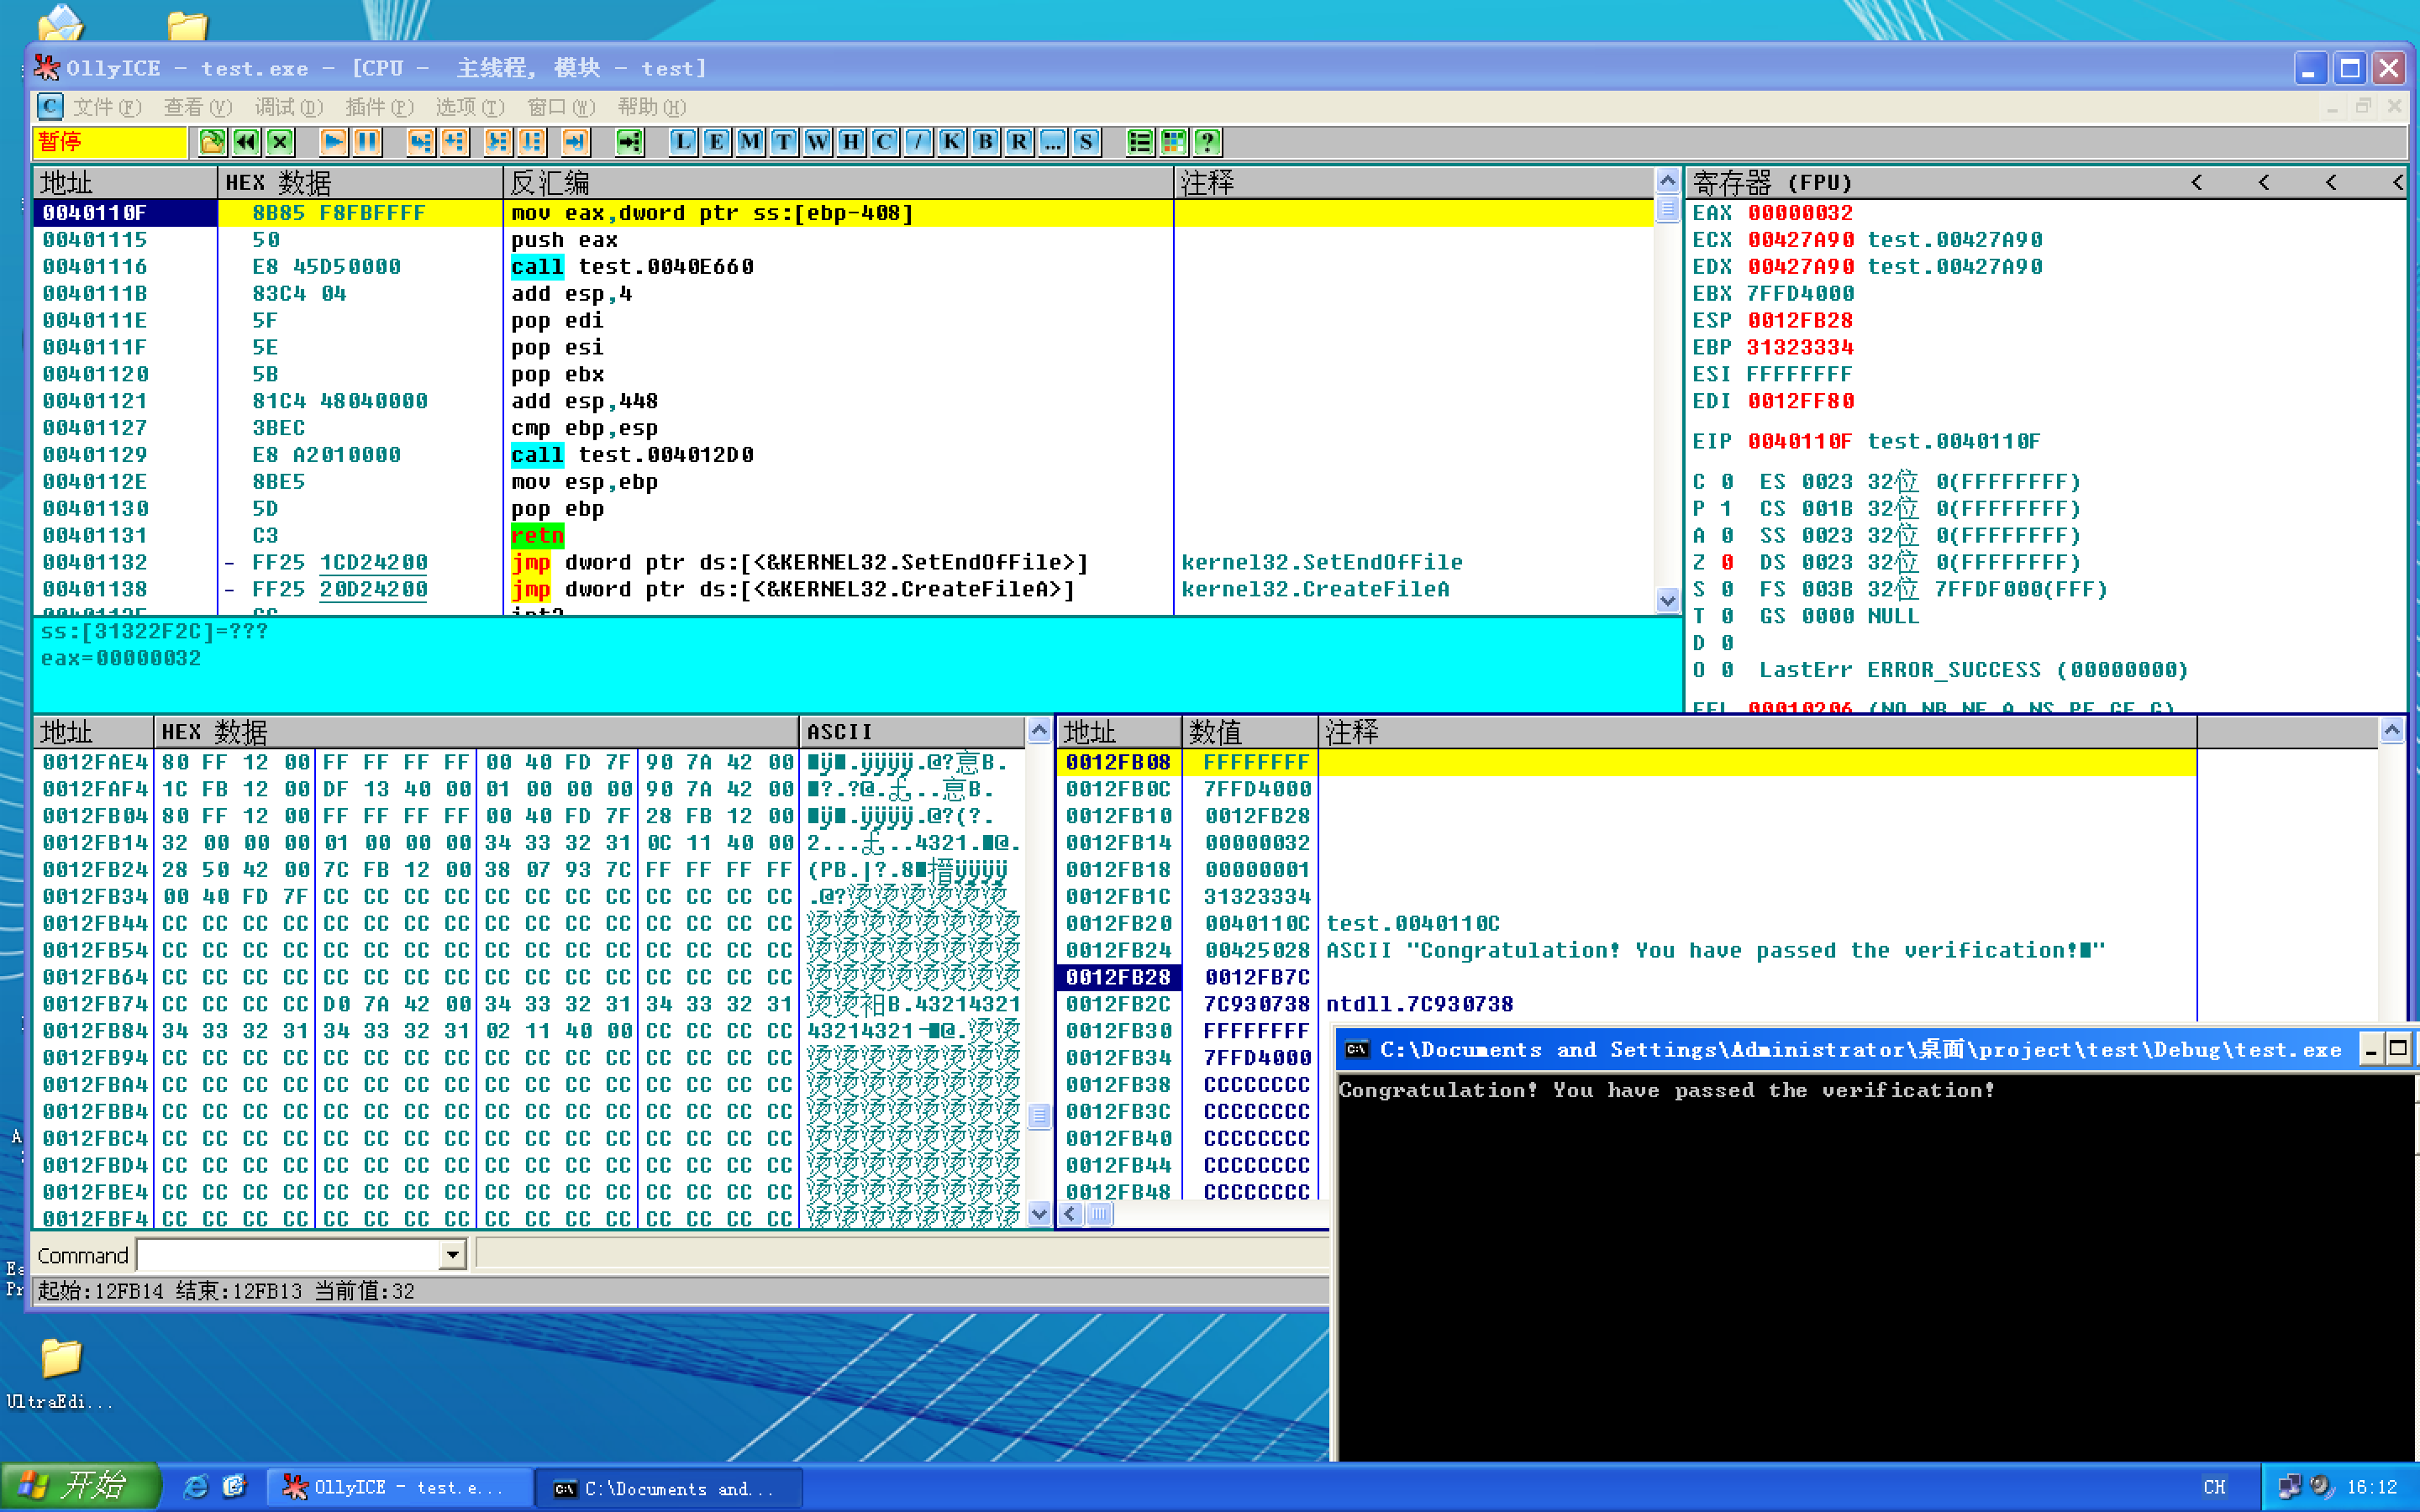Image resolution: width=2420 pixels, height=1512 pixels.
Task: Click the CPU window system menu C icon
Action: (x=50, y=106)
